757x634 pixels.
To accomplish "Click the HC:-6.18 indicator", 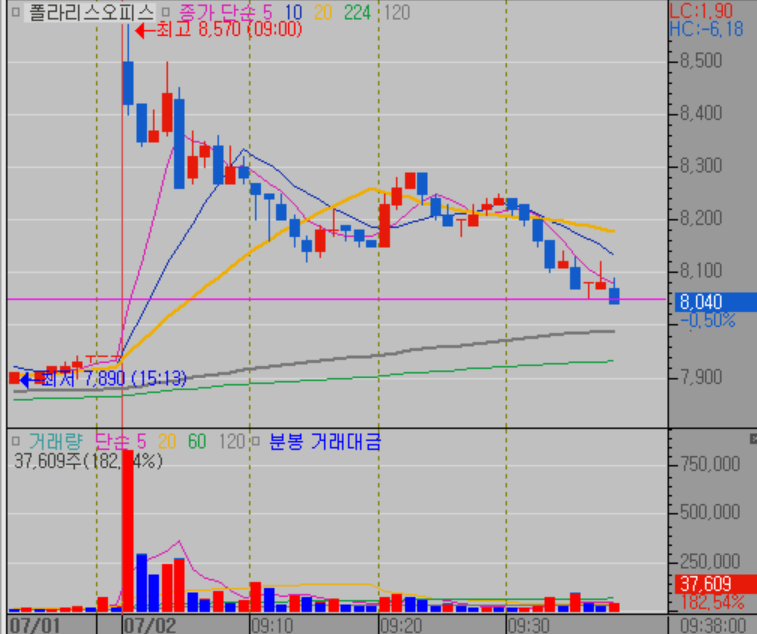I will pos(706,29).
